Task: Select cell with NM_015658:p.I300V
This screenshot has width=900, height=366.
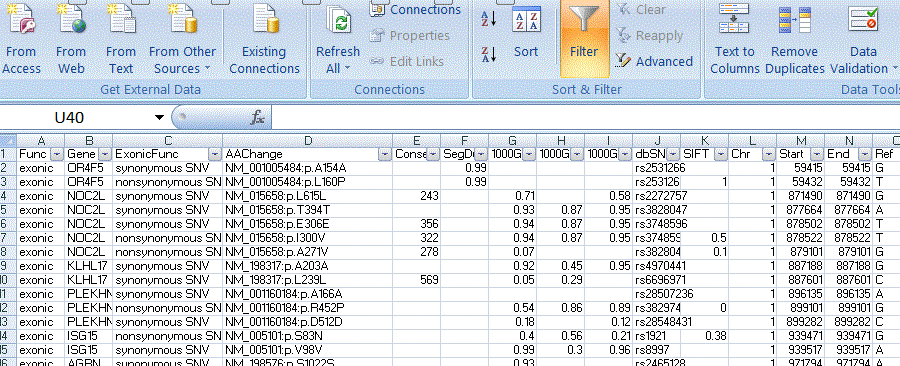Action: coord(308,237)
